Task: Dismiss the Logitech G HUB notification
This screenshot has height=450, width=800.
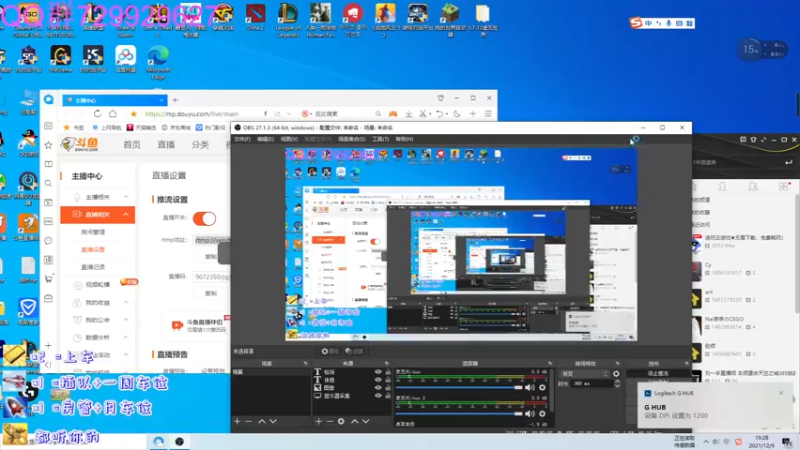Action: click(781, 393)
